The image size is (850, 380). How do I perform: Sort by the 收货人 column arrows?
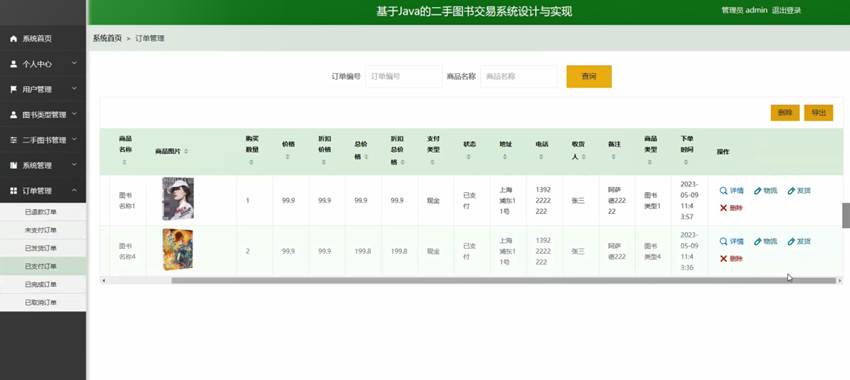[584, 157]
